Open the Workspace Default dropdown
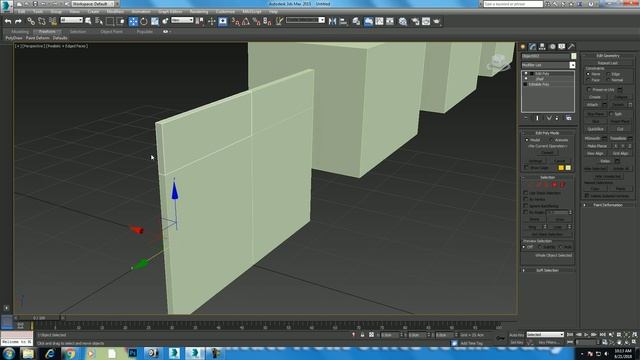 [93, 4]
